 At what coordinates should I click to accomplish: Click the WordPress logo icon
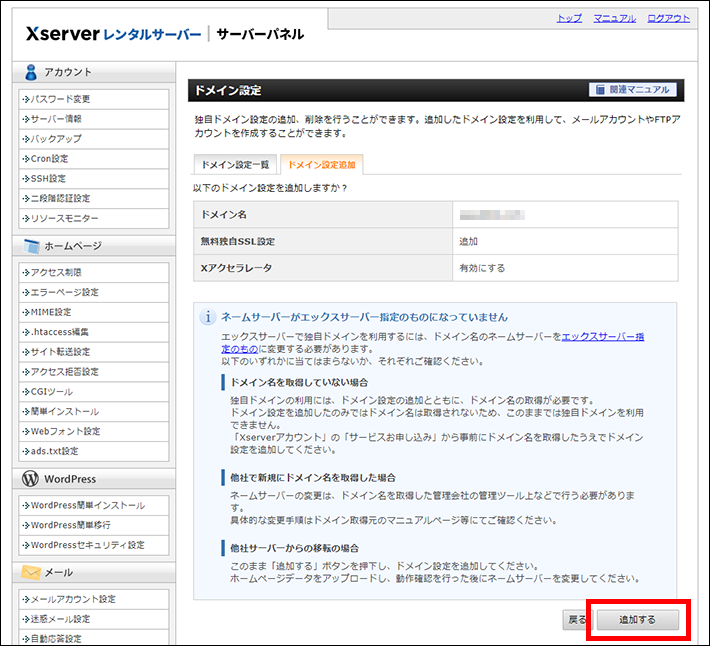point(30,479)
